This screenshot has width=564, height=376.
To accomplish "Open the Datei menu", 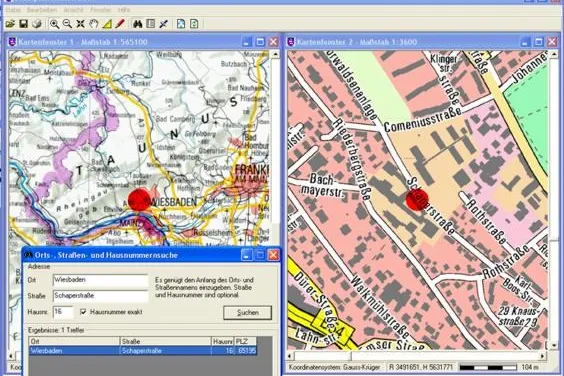I will click(x=13, y=10).
